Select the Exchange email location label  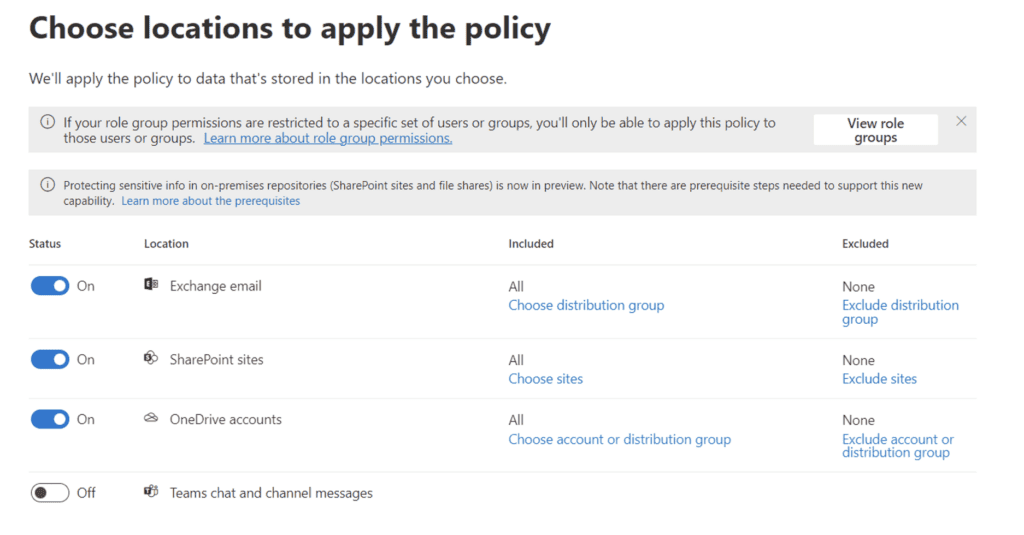216,286
